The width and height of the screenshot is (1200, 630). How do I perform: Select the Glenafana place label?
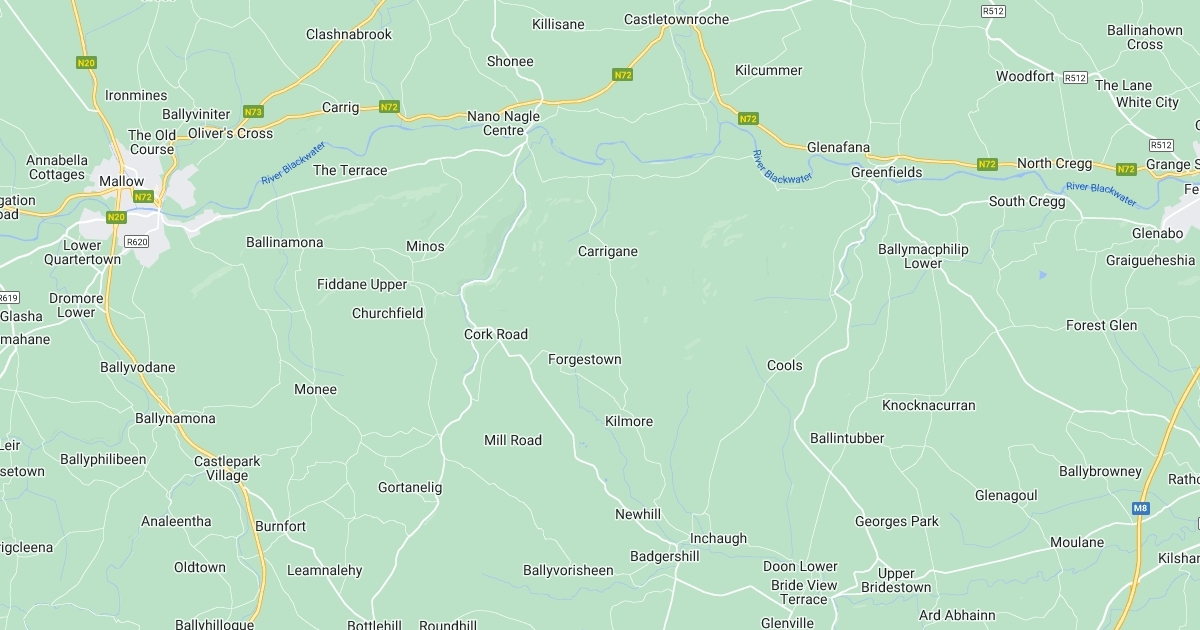click(838, 147)
